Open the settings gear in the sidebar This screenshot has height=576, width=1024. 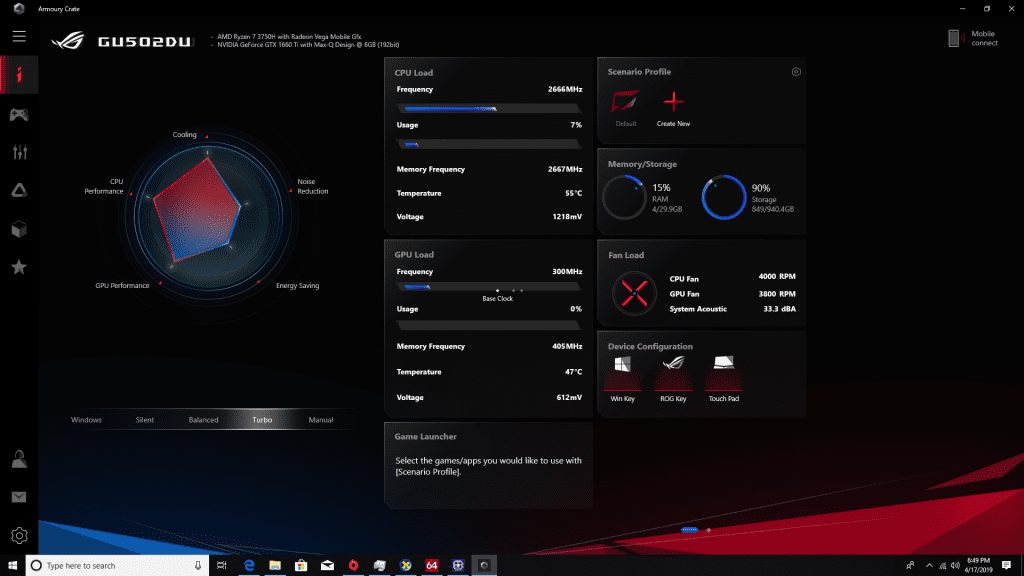coord(19,536)
